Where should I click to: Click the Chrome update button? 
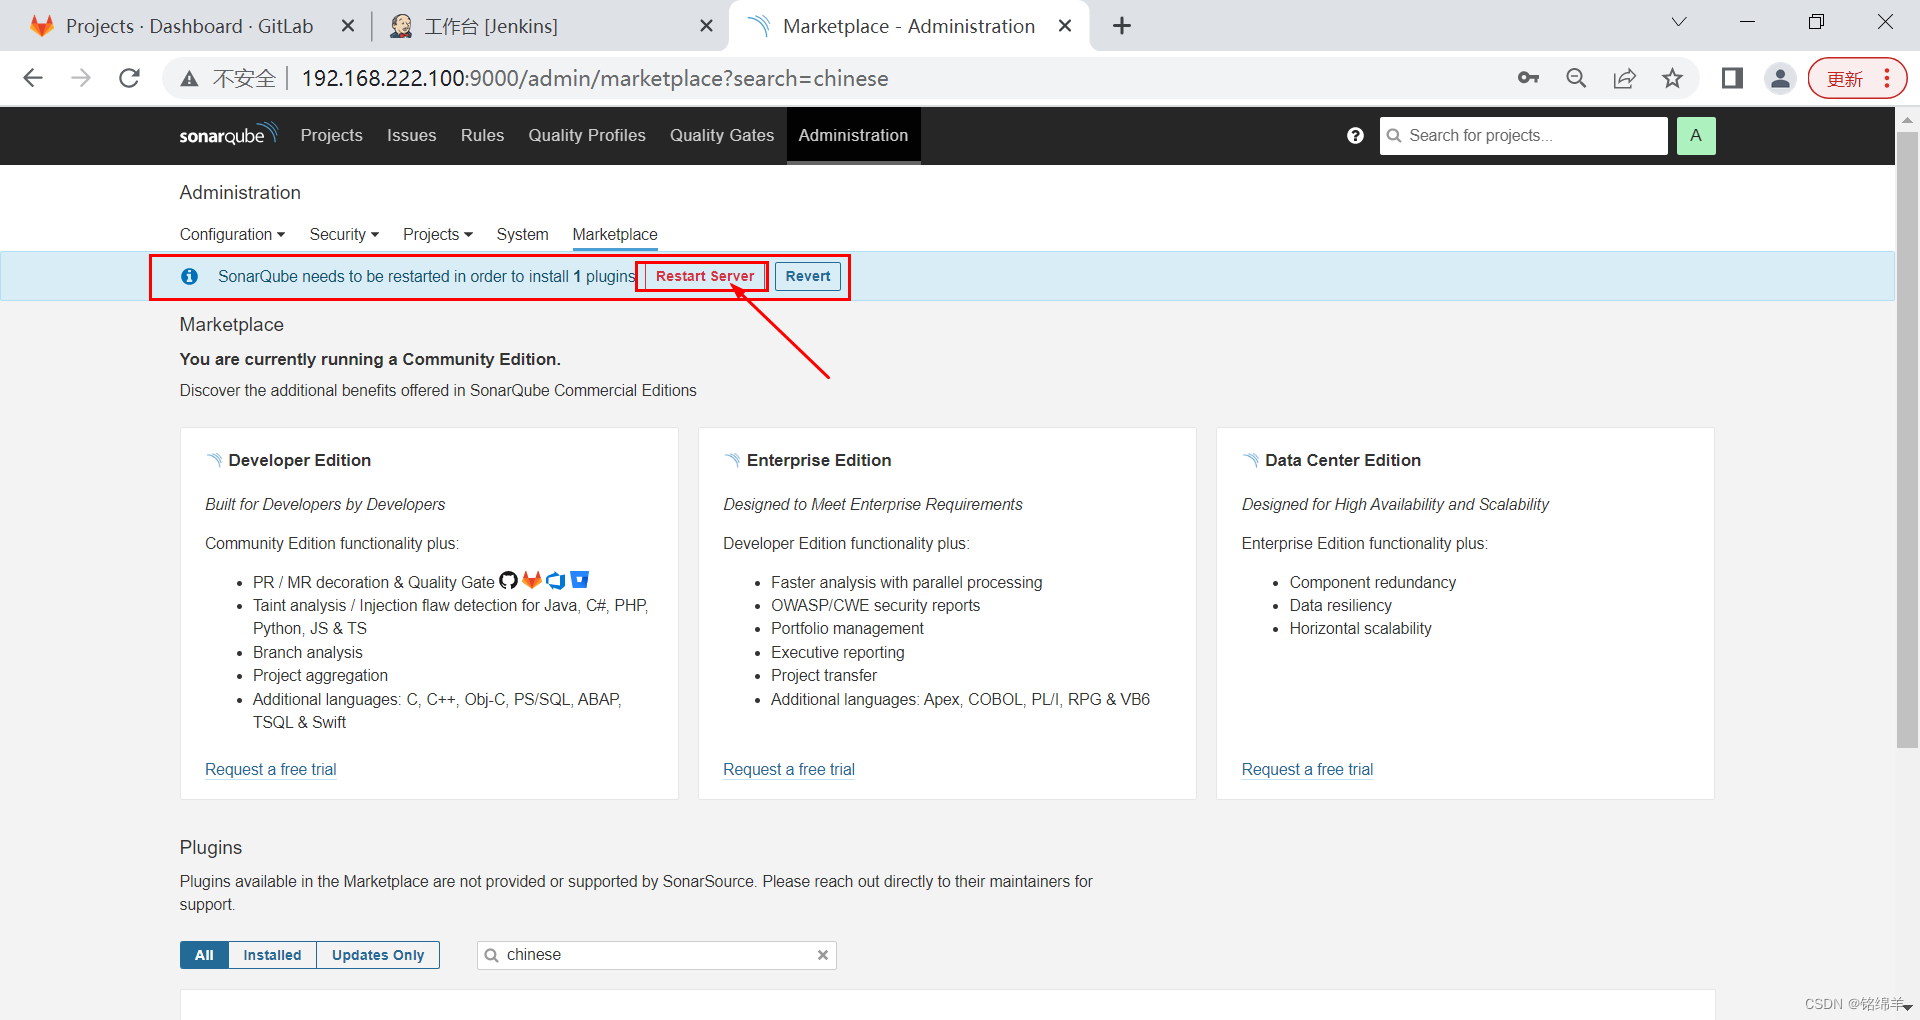point(1845,78)
